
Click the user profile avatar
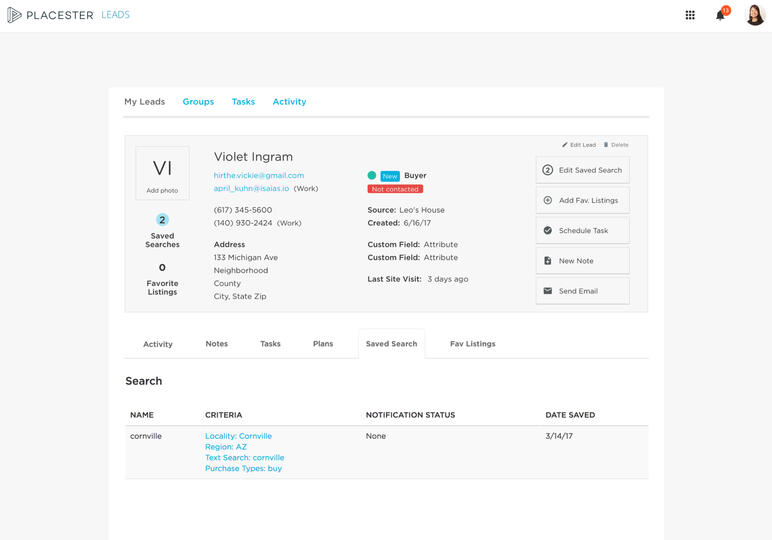point(755,15)
